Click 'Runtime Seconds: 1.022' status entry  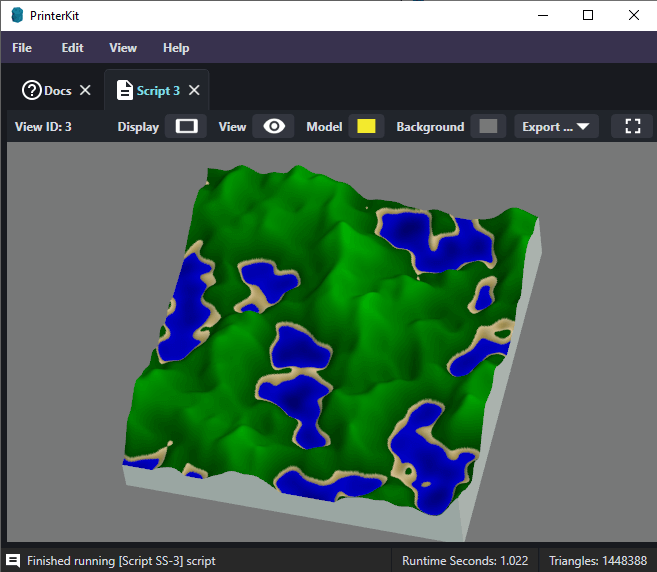point(465,561)
